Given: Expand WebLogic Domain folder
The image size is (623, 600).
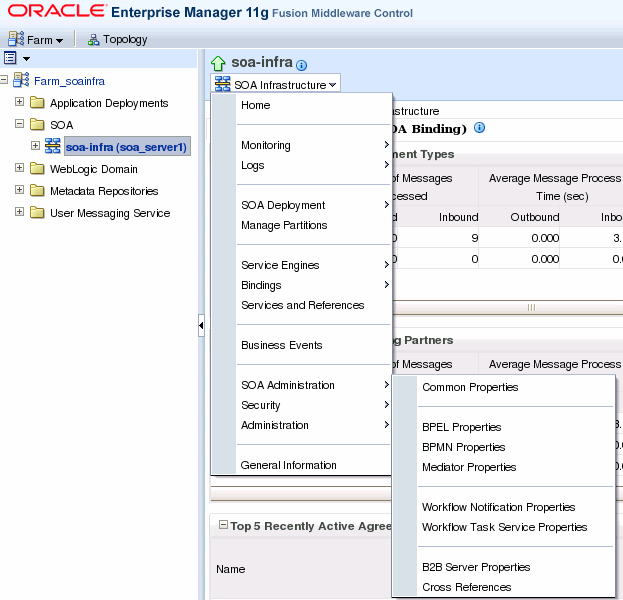Looking at the screenshot, I should (19, 168).
